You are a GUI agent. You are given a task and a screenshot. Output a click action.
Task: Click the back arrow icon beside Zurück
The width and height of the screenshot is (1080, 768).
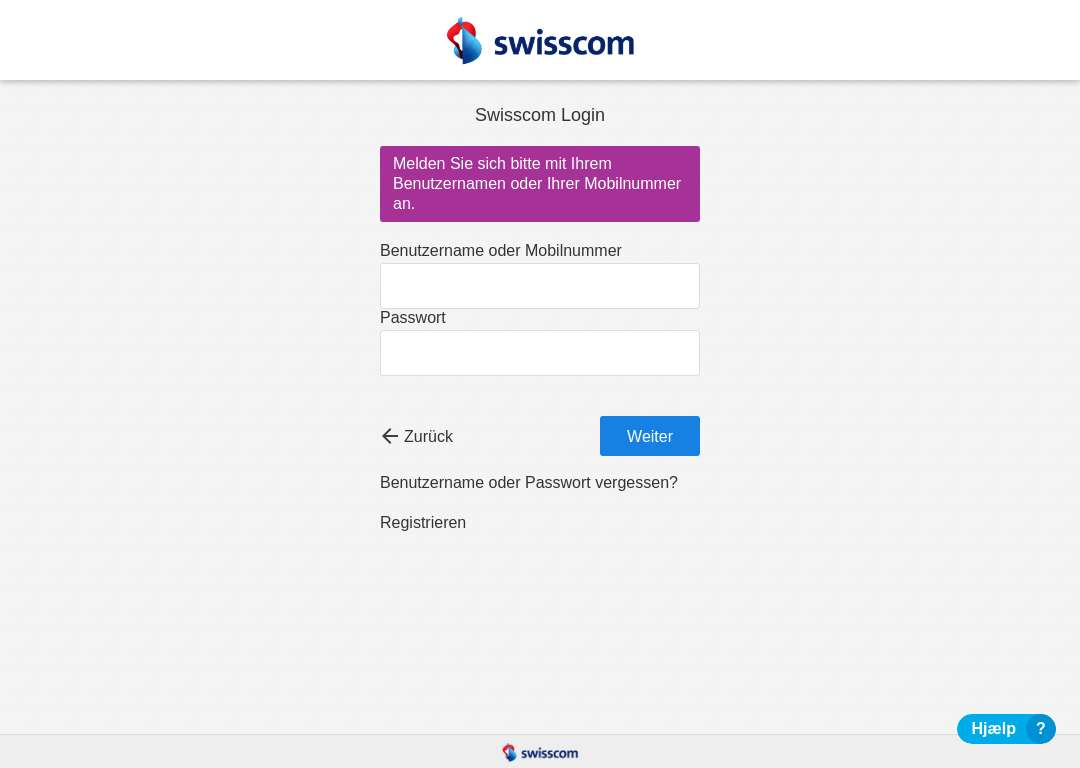pyautogui.click(x=390, y=436)
